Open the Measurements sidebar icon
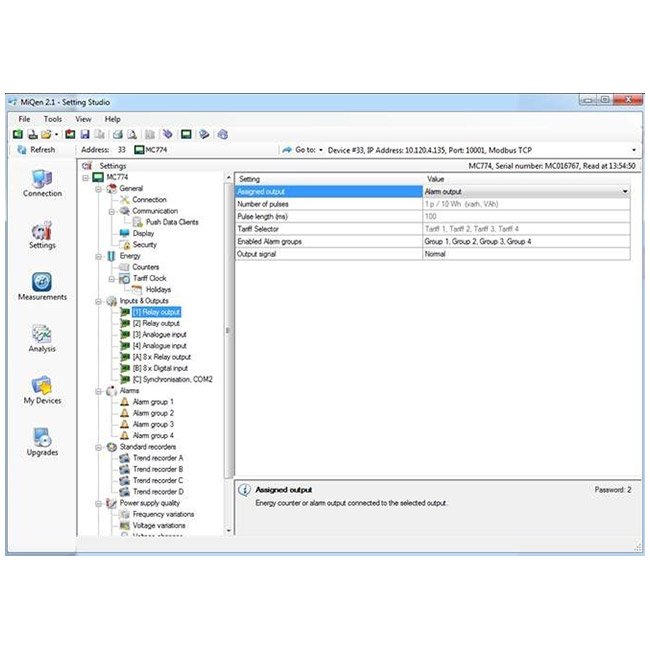This screenshot has width=650, height=650. tap(42, 286)
